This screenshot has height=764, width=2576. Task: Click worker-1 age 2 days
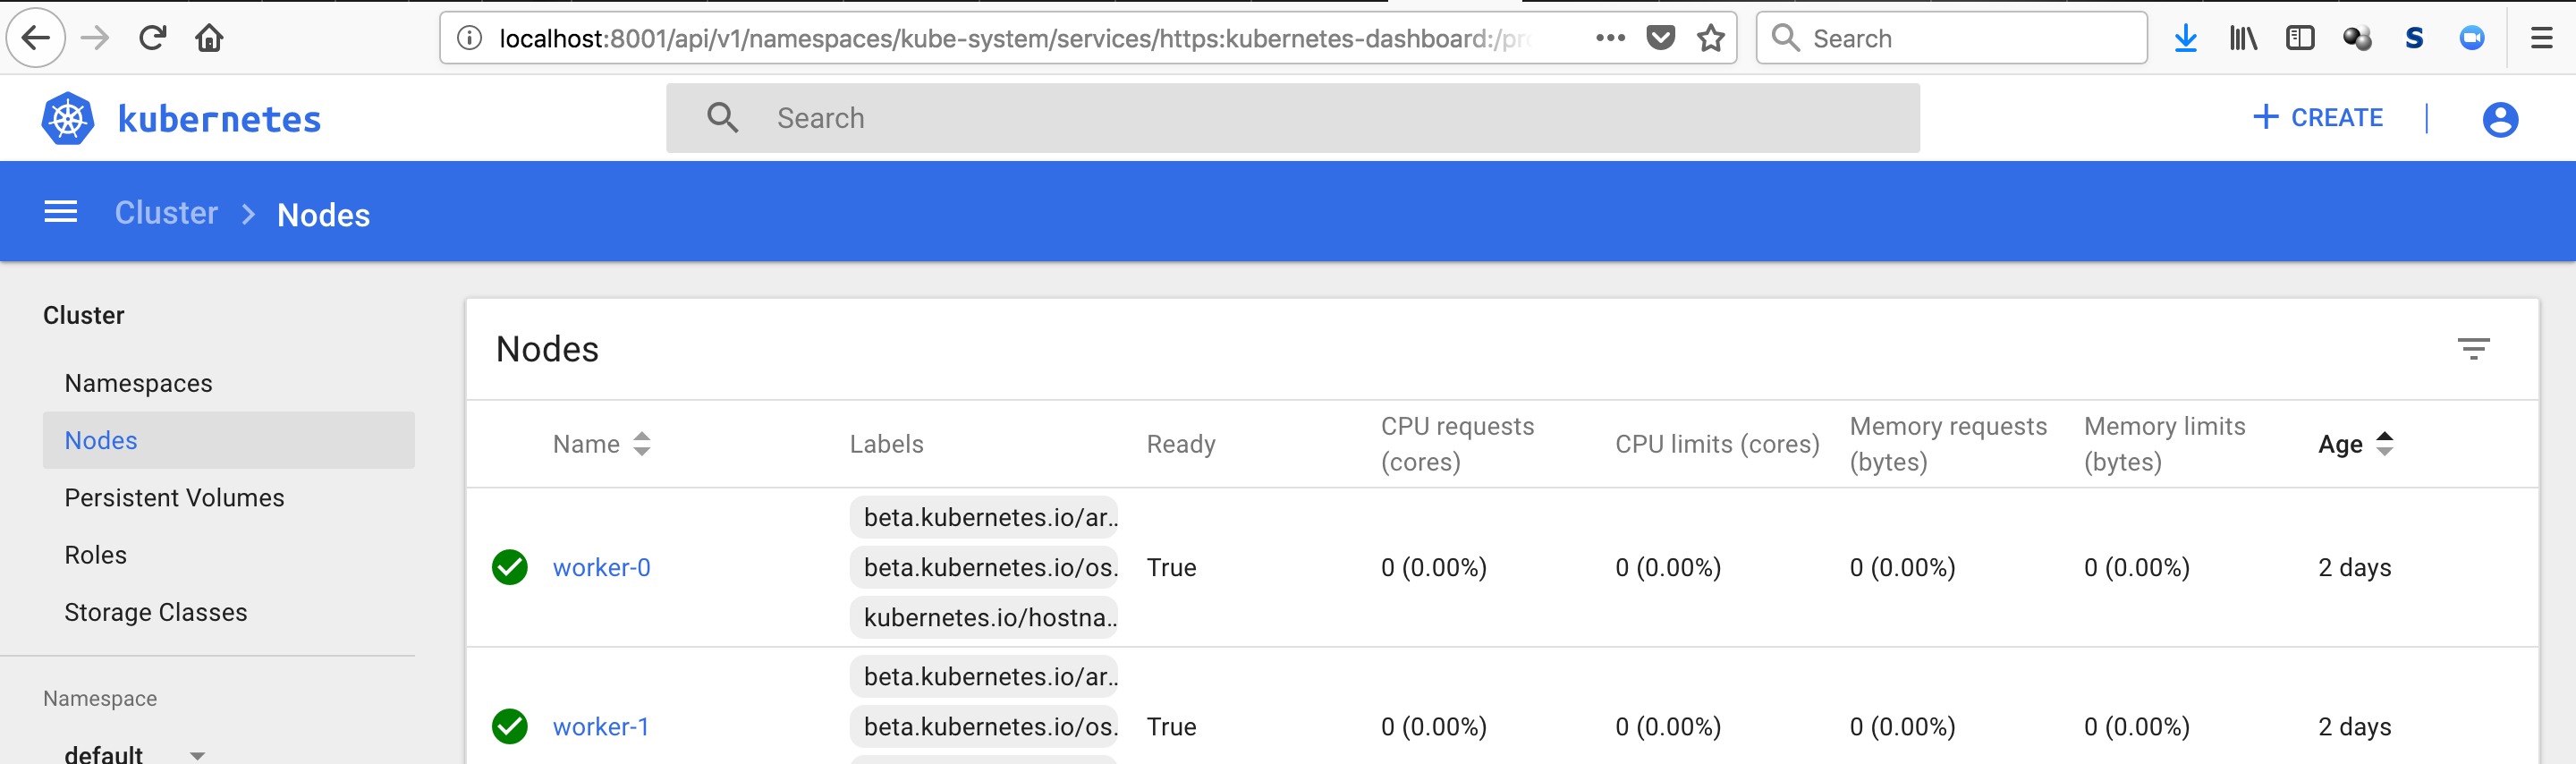pyautogui.click(x=2354, y=726)
